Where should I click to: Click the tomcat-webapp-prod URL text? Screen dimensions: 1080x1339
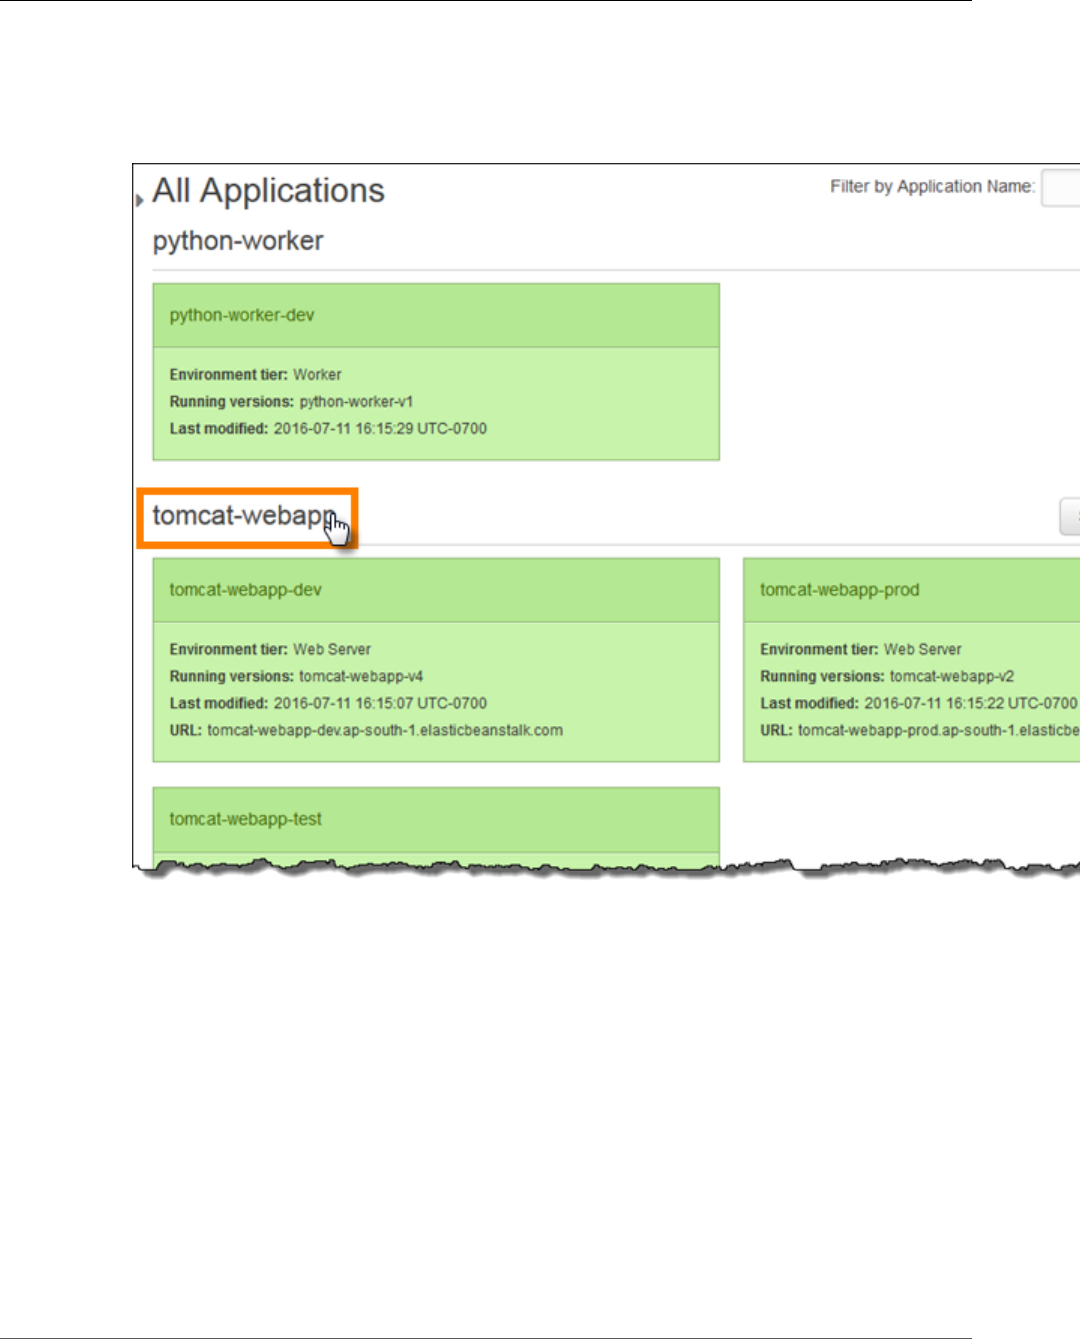[x=938, y=731]
